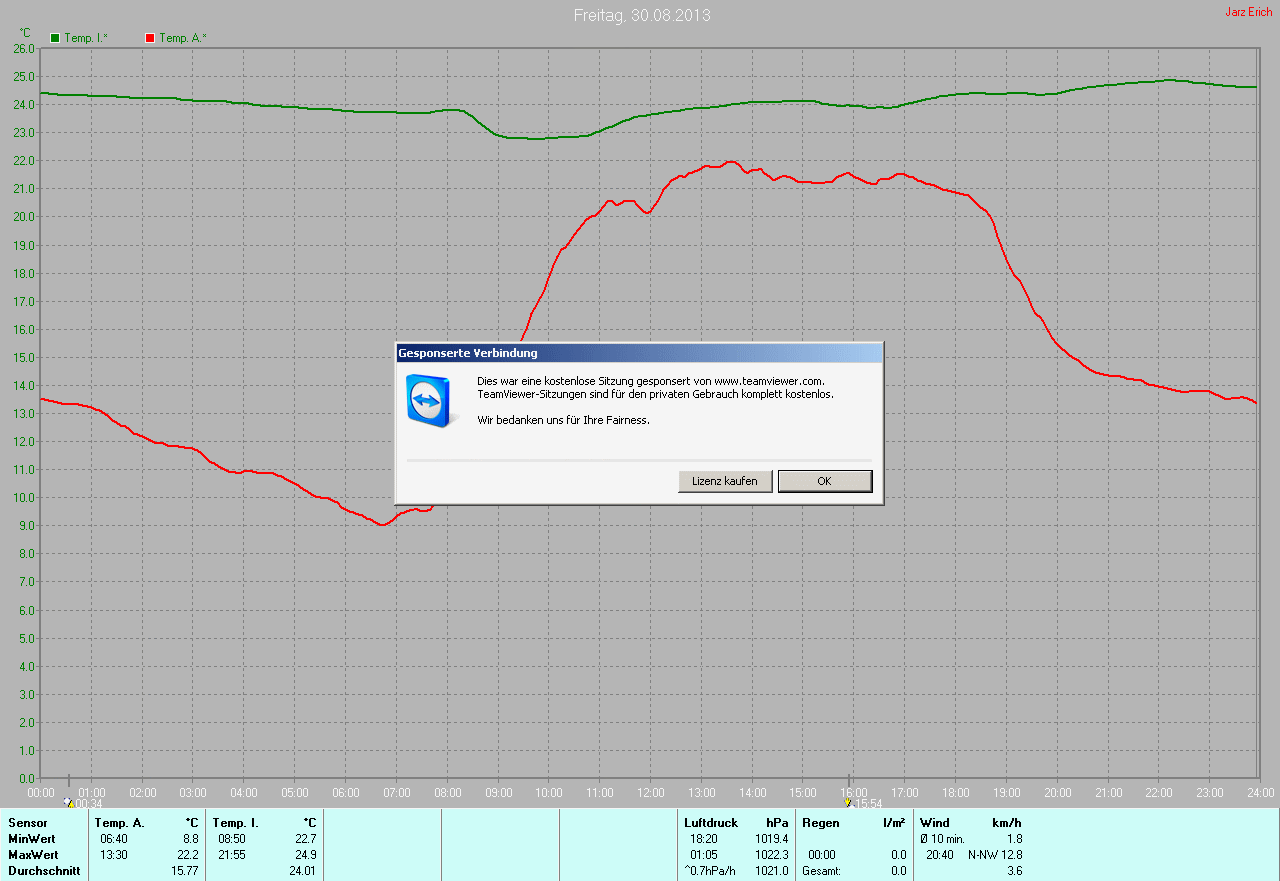
Task: Click the Luftdruck minimum value 1019.4
Action: pos(771,839)
